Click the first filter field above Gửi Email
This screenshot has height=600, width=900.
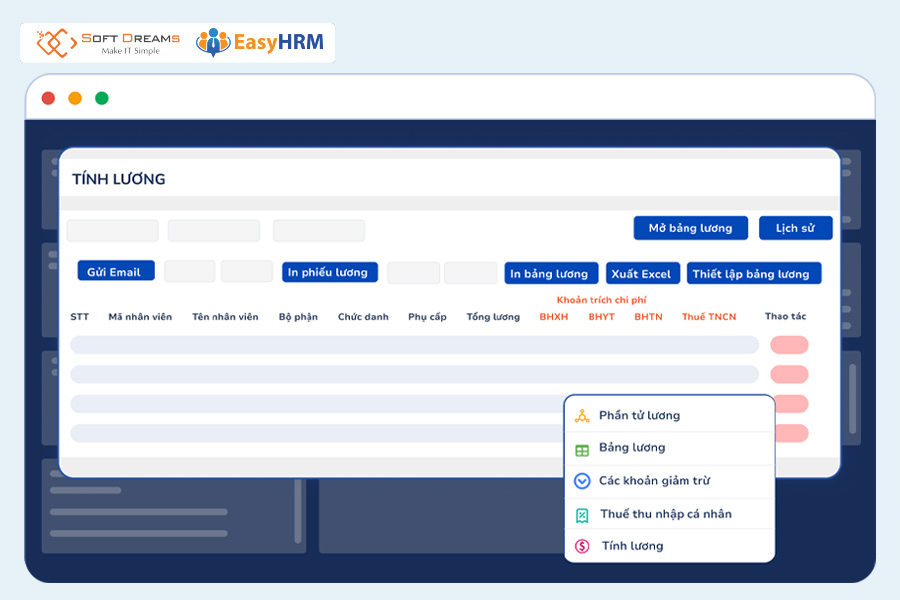tap(112, 230)
